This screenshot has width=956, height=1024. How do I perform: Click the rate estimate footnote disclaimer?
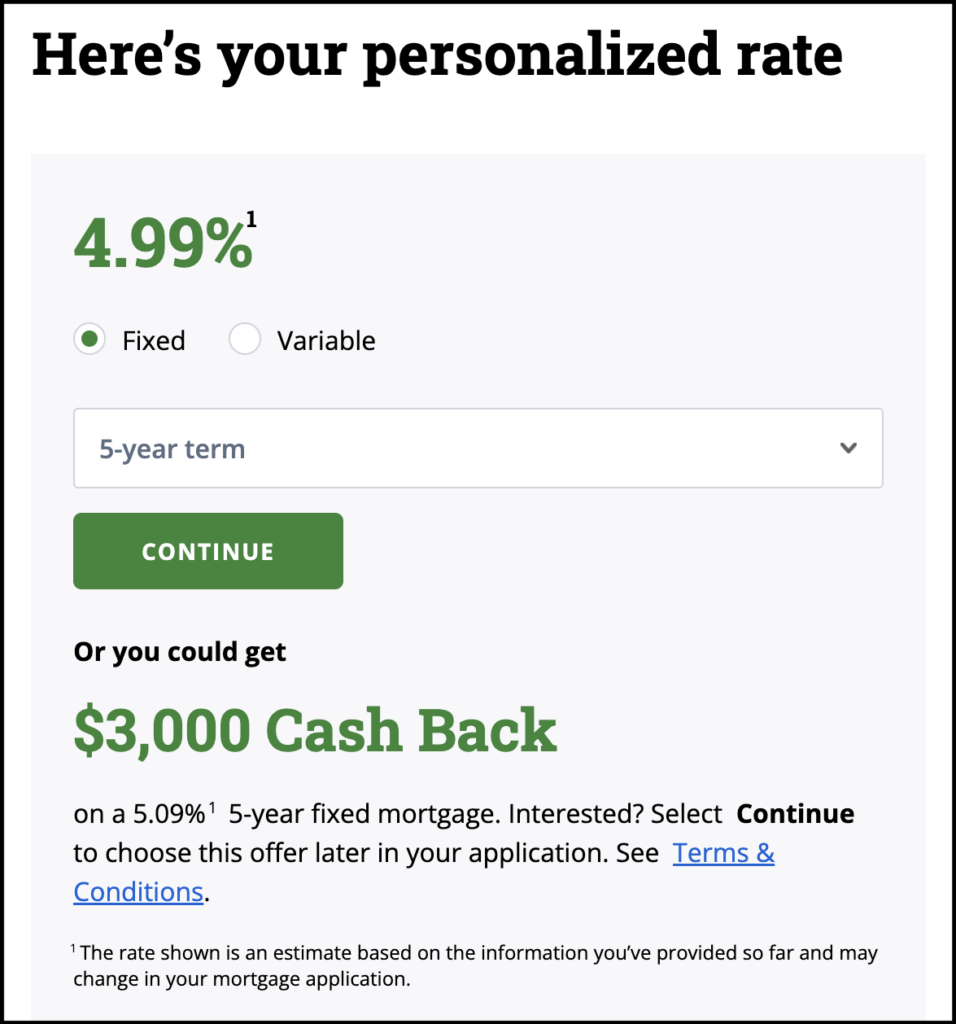[475, 965]
